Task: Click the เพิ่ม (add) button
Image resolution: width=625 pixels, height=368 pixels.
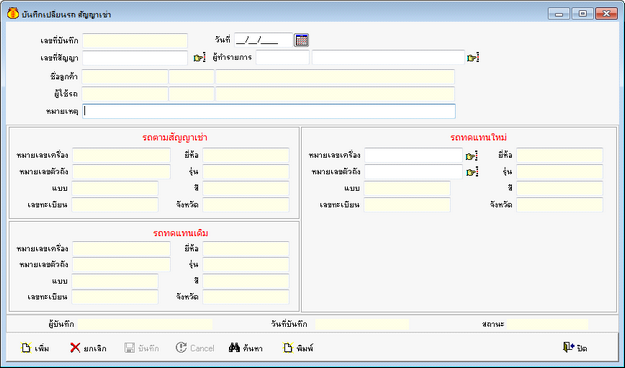Action: click(x=35, y=348)
